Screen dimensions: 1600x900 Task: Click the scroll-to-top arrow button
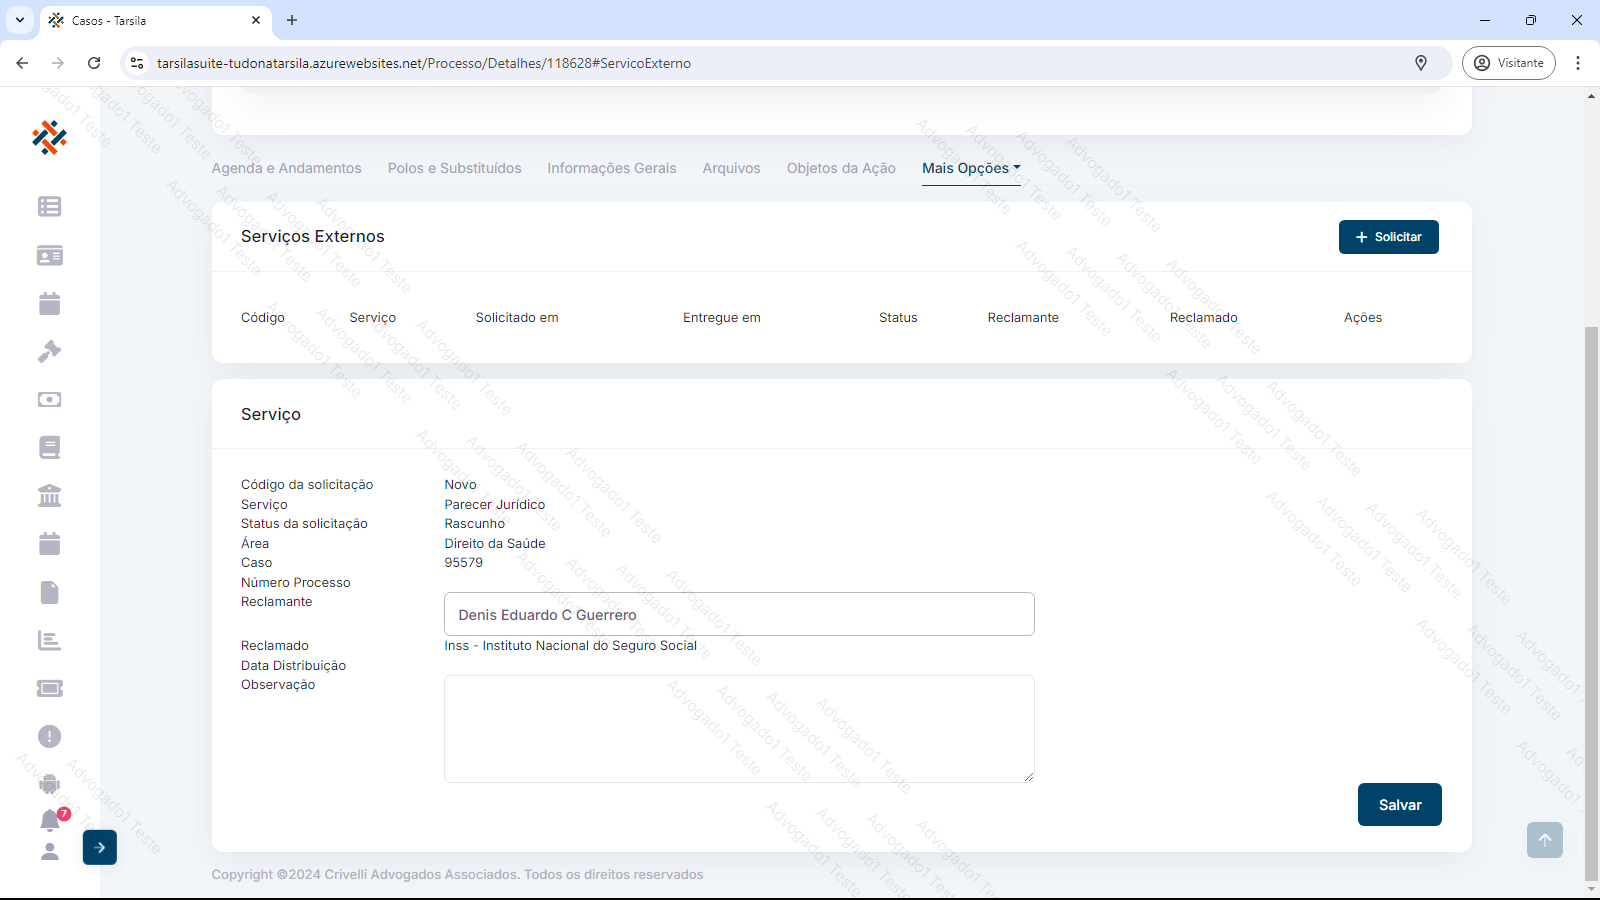[x=1544, y=840]
